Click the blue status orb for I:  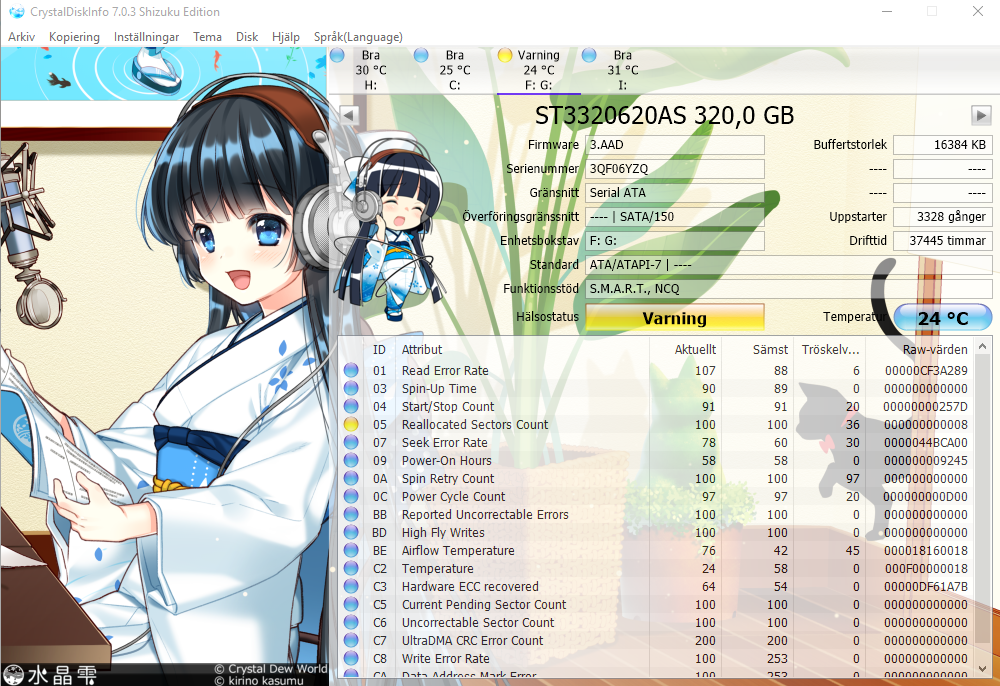point(589,55)
